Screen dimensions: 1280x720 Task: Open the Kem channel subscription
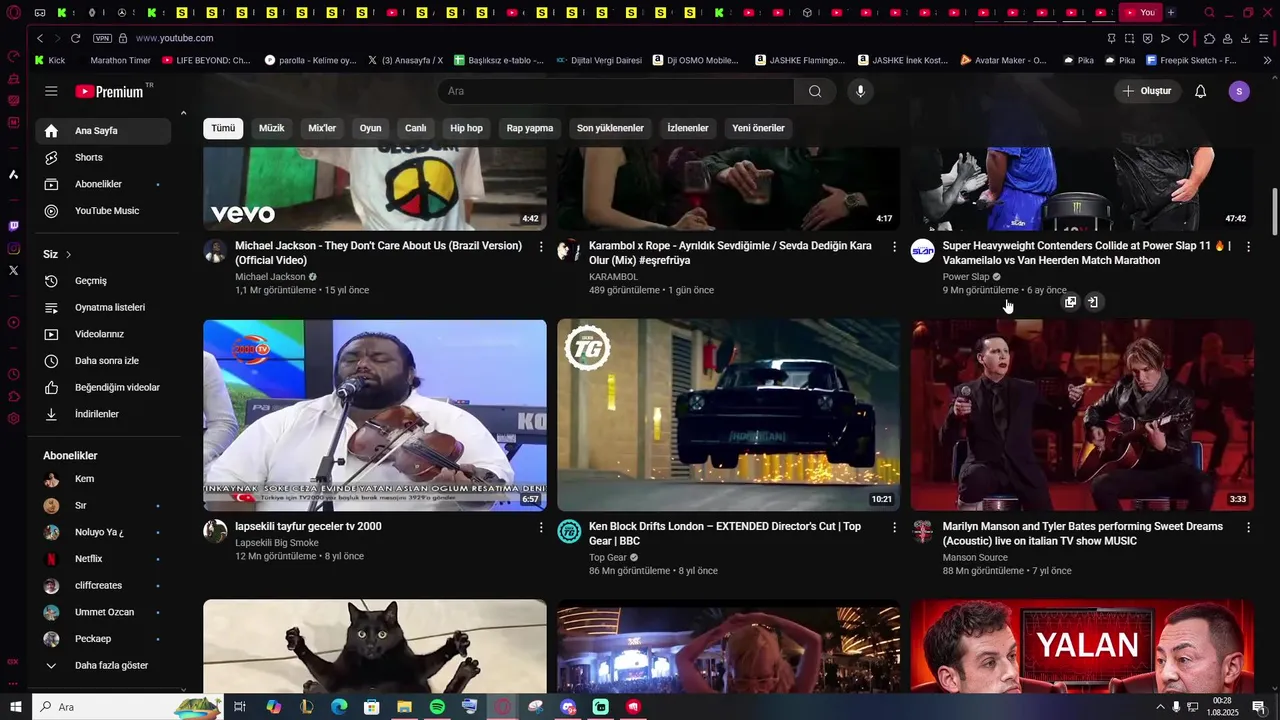[103, 479]
